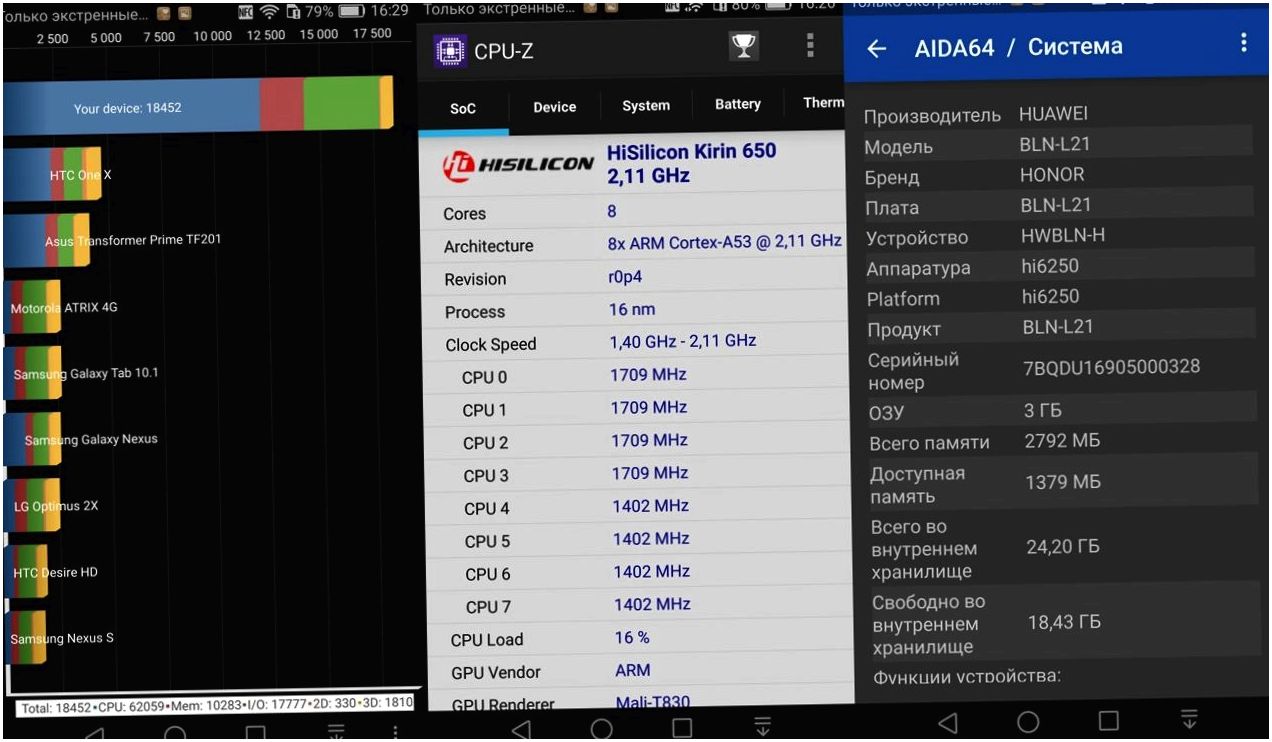Open the AIDA64 three-dot overflow menu
Viewport: 1272px width, 742px height.
pos(1244,42)
